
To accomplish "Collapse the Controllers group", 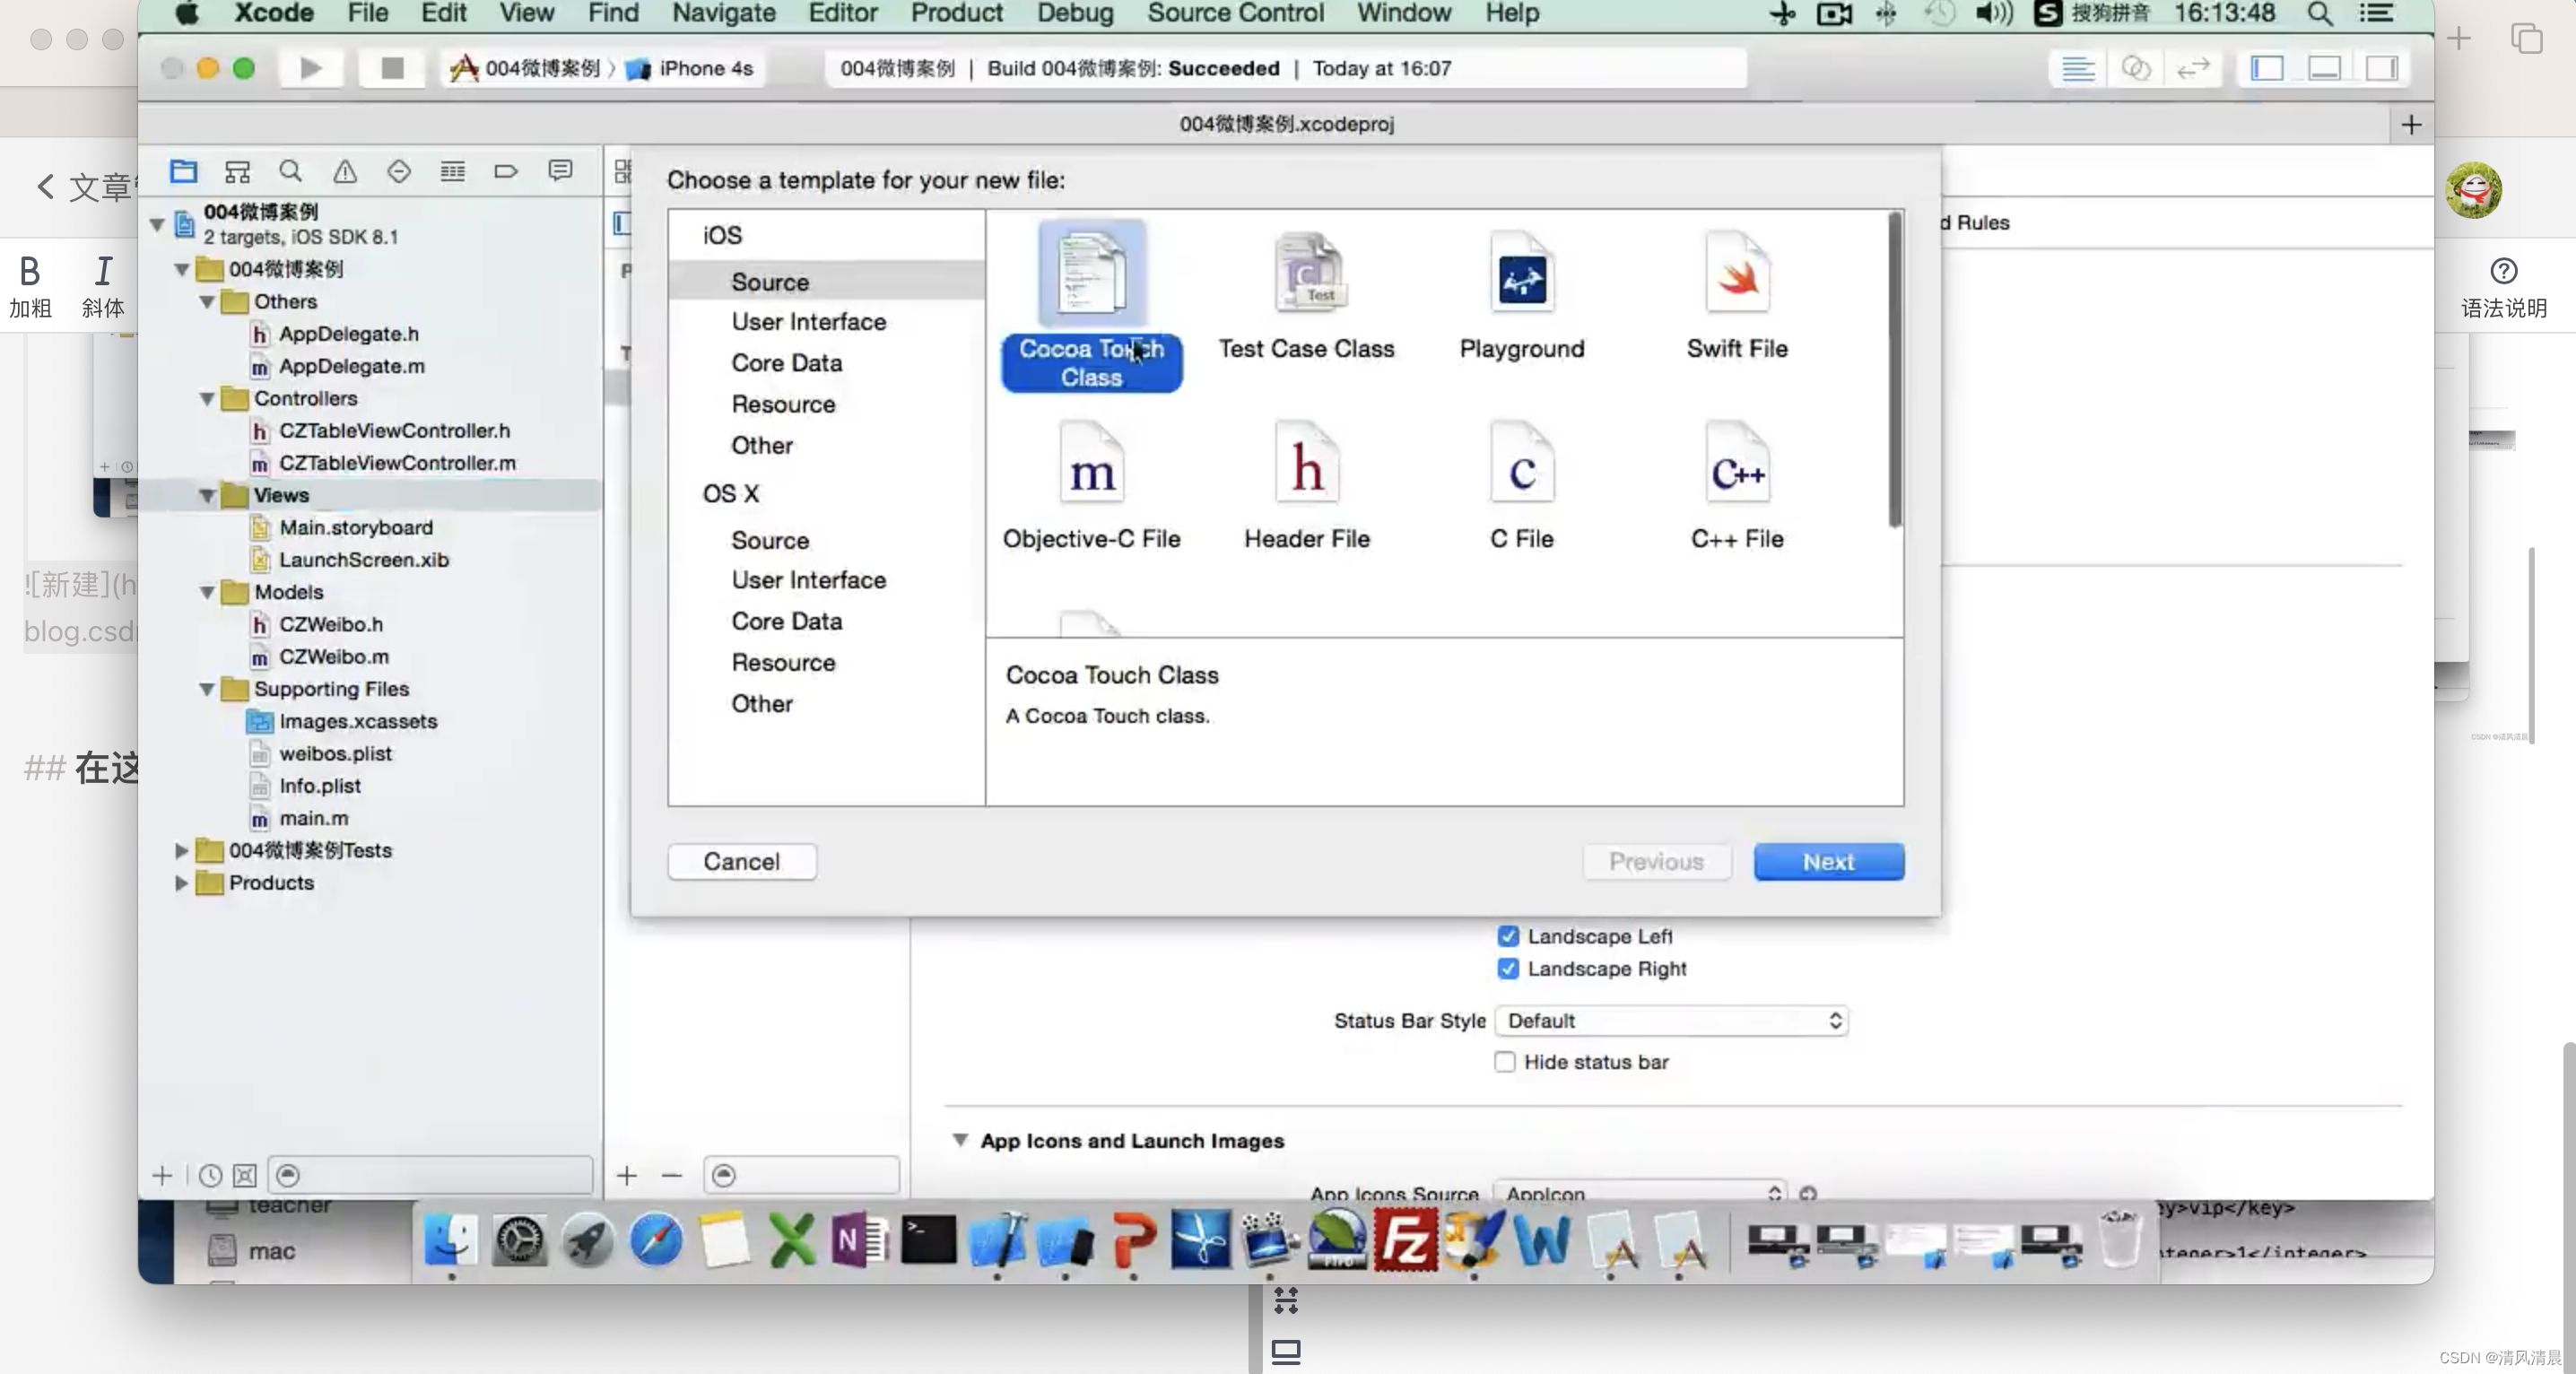I will (x=207, y=398).
